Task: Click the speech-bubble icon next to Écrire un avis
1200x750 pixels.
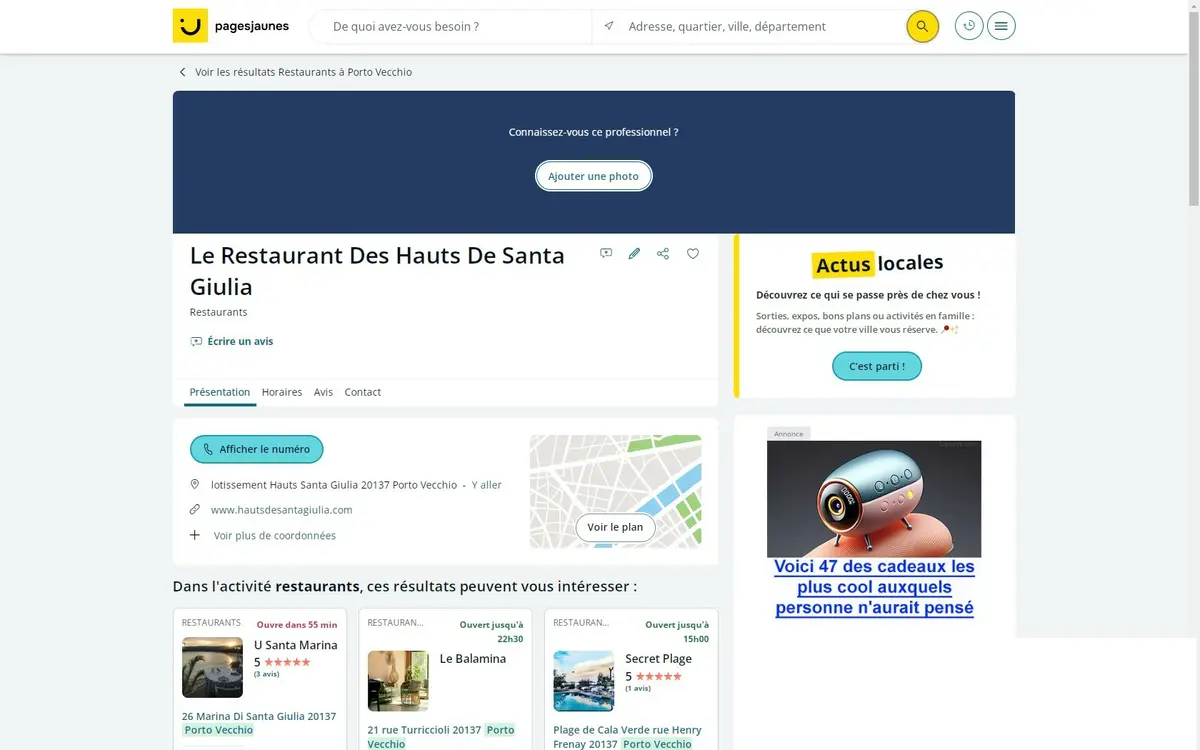Action: coord(196,342)
